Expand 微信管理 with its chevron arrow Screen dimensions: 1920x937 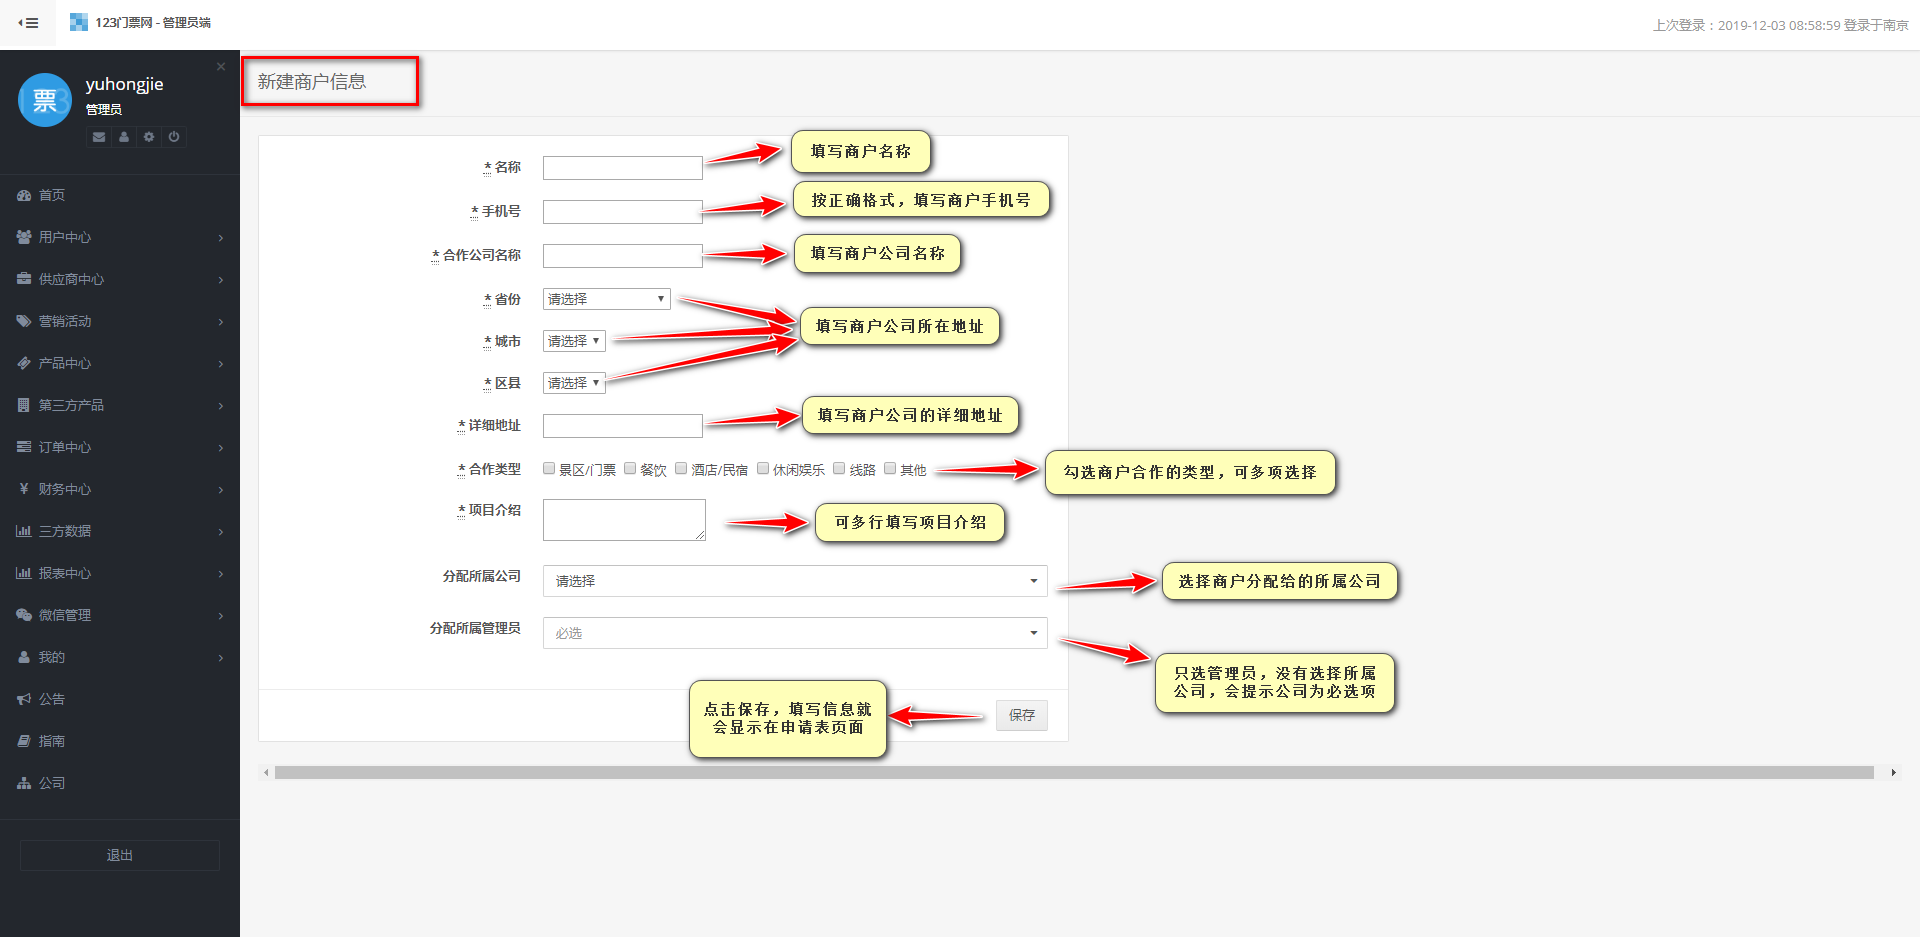(x=221, y=616)
